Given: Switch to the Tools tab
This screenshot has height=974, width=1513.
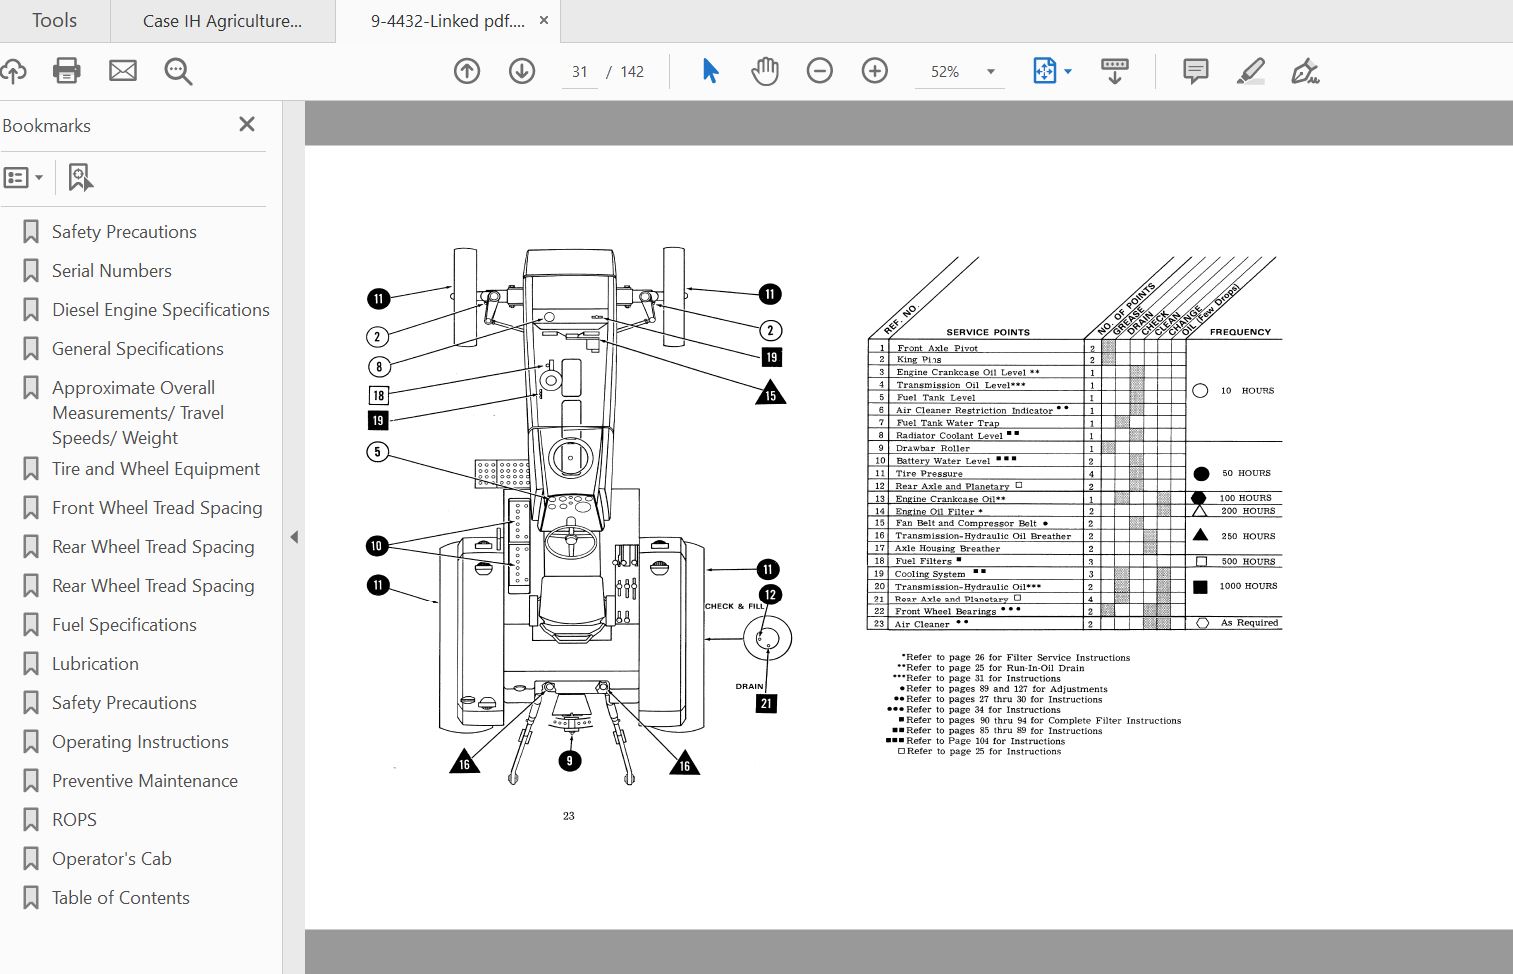Looking at the screenshot, I should 52,20.
